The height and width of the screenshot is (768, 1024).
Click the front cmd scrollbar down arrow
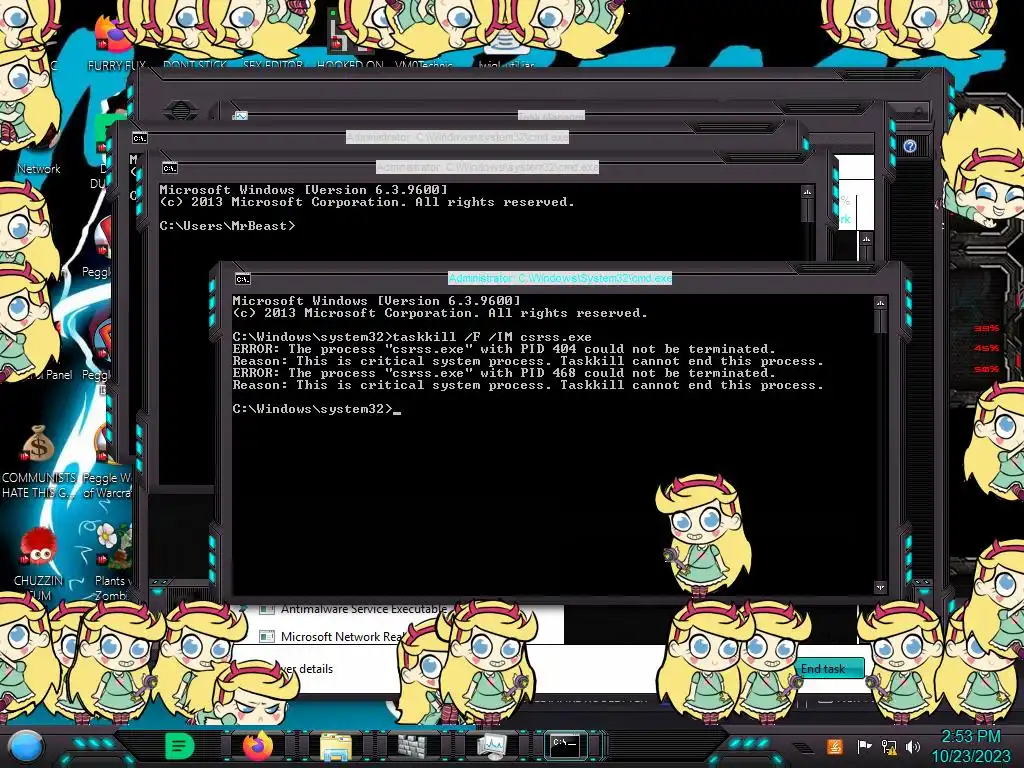coord(880,588)
